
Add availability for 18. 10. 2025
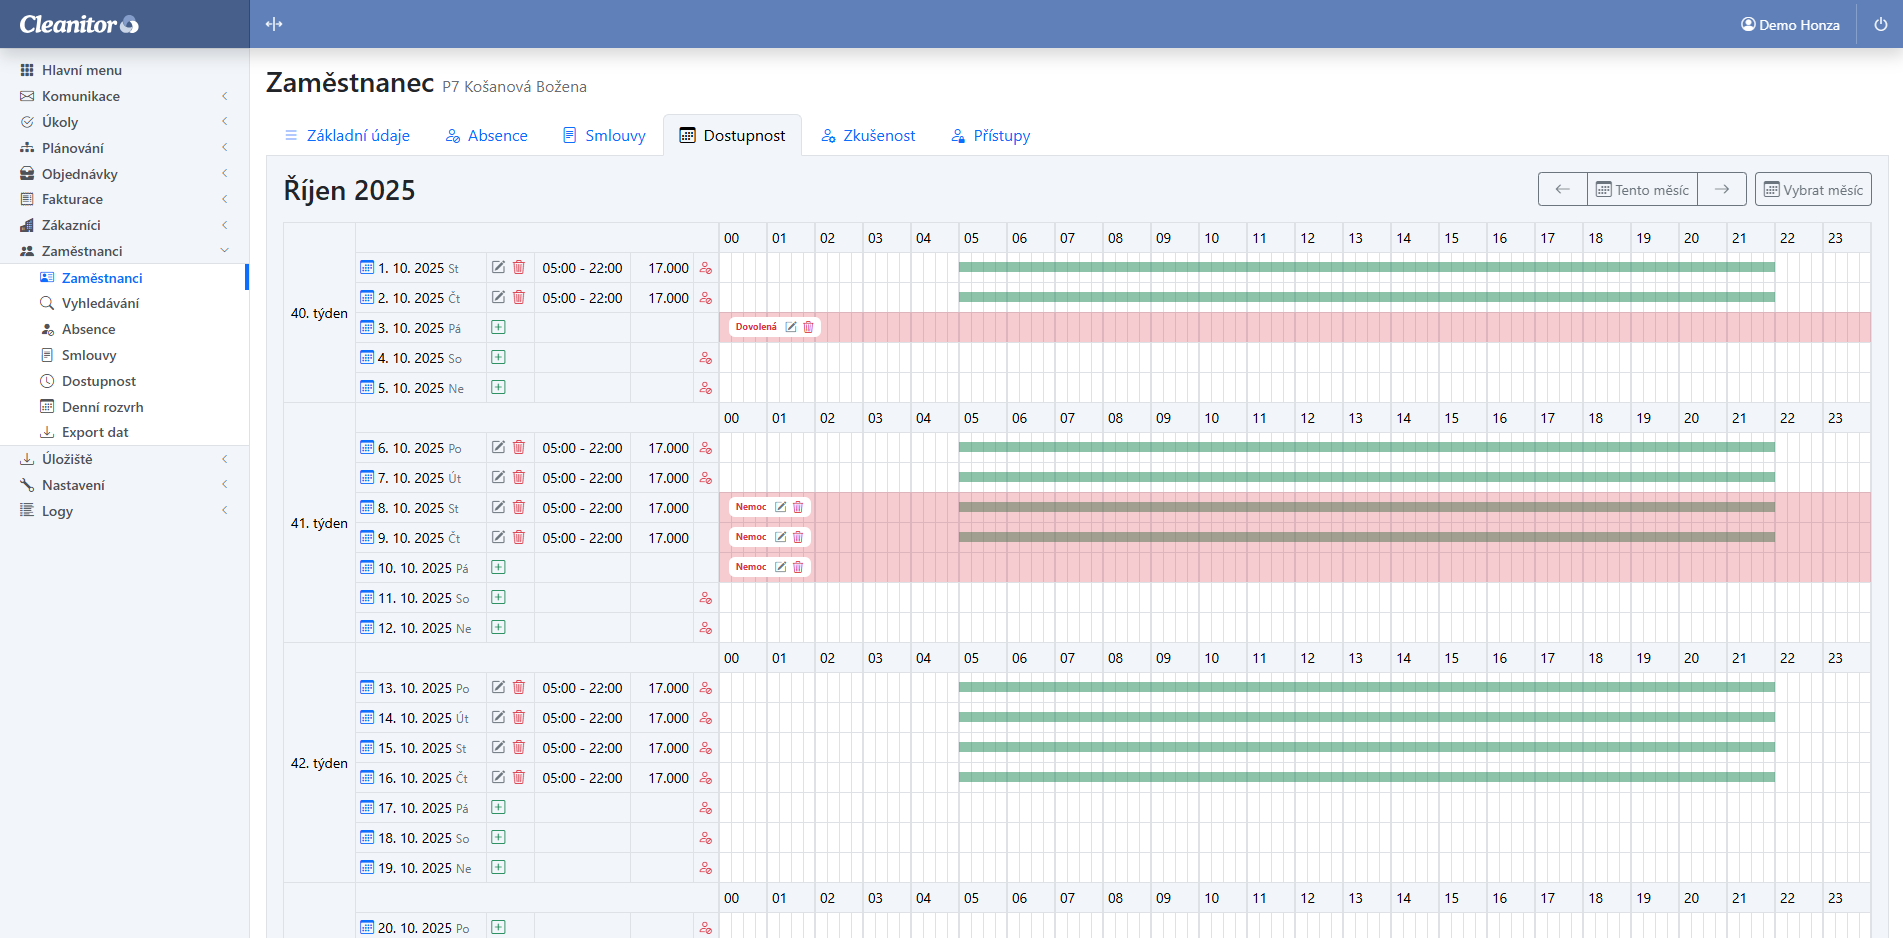(498, 837)
